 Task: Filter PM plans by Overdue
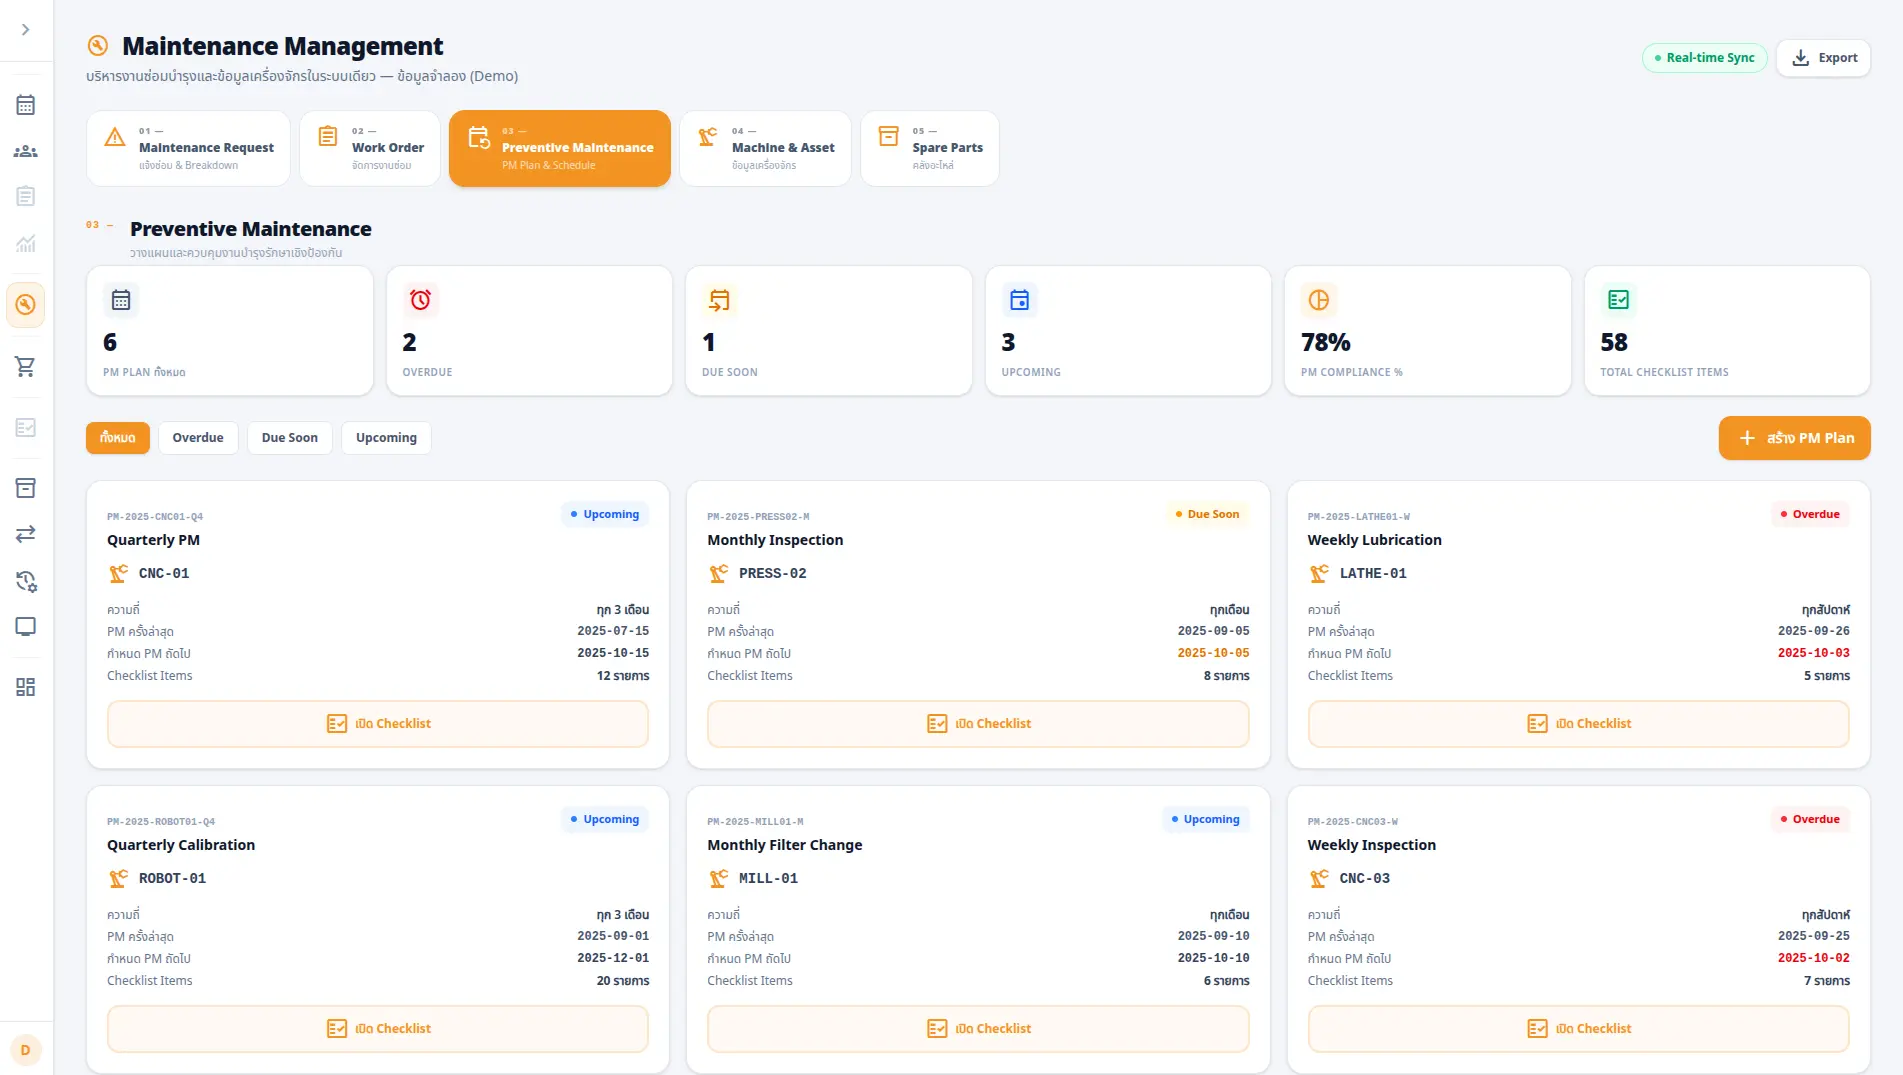pos(198,438)
